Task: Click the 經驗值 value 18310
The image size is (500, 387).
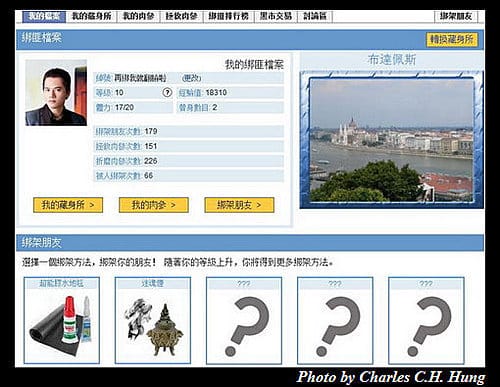Action: pos(216,93)
